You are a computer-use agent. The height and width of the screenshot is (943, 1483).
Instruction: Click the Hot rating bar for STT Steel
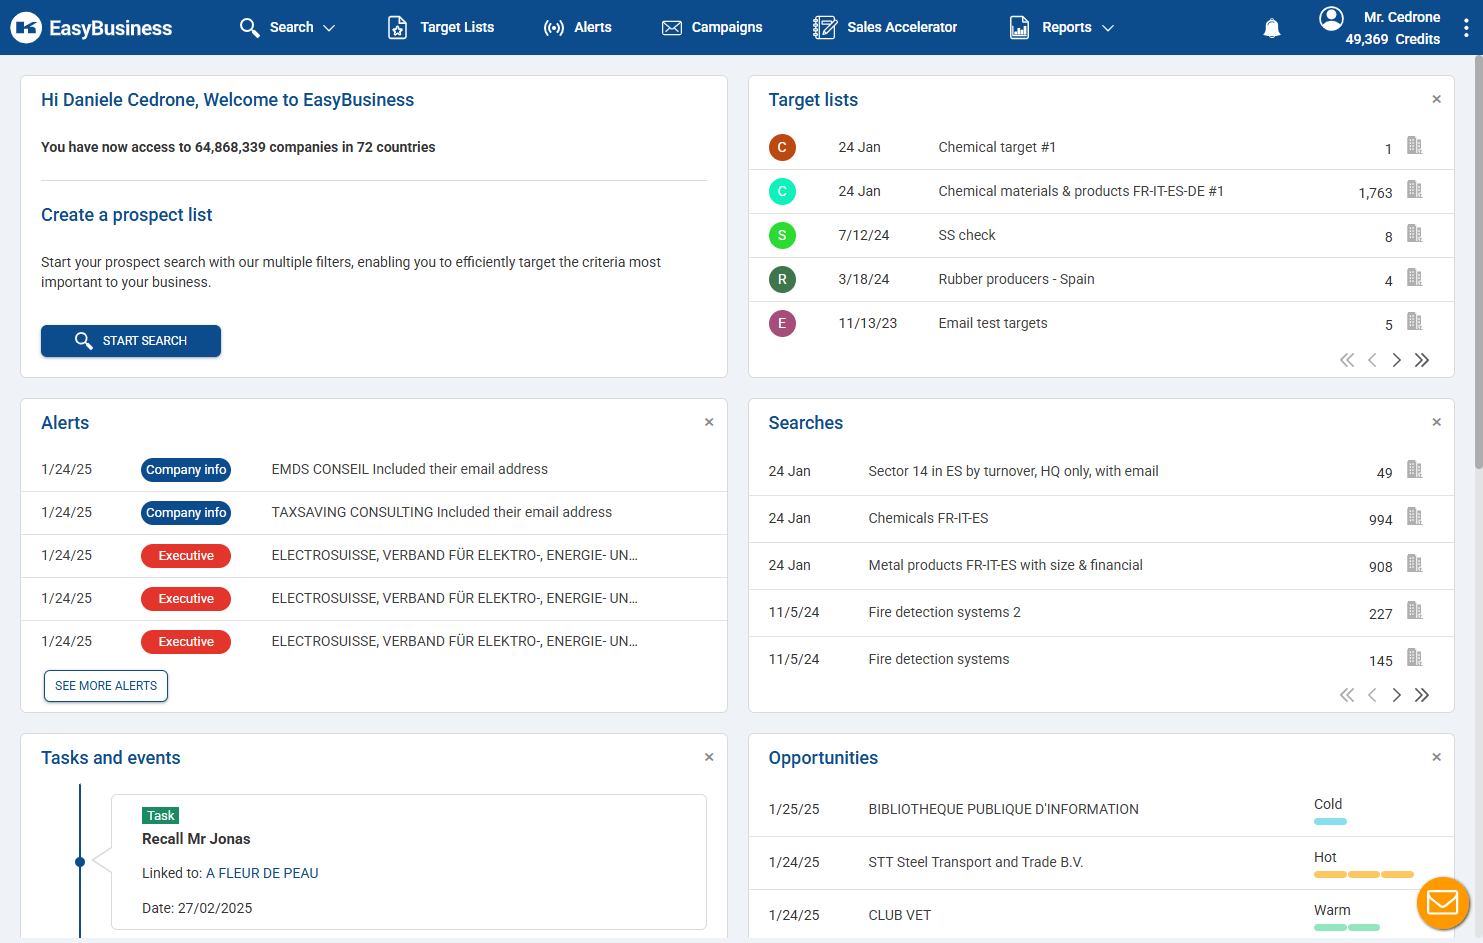coord(1363,874)
